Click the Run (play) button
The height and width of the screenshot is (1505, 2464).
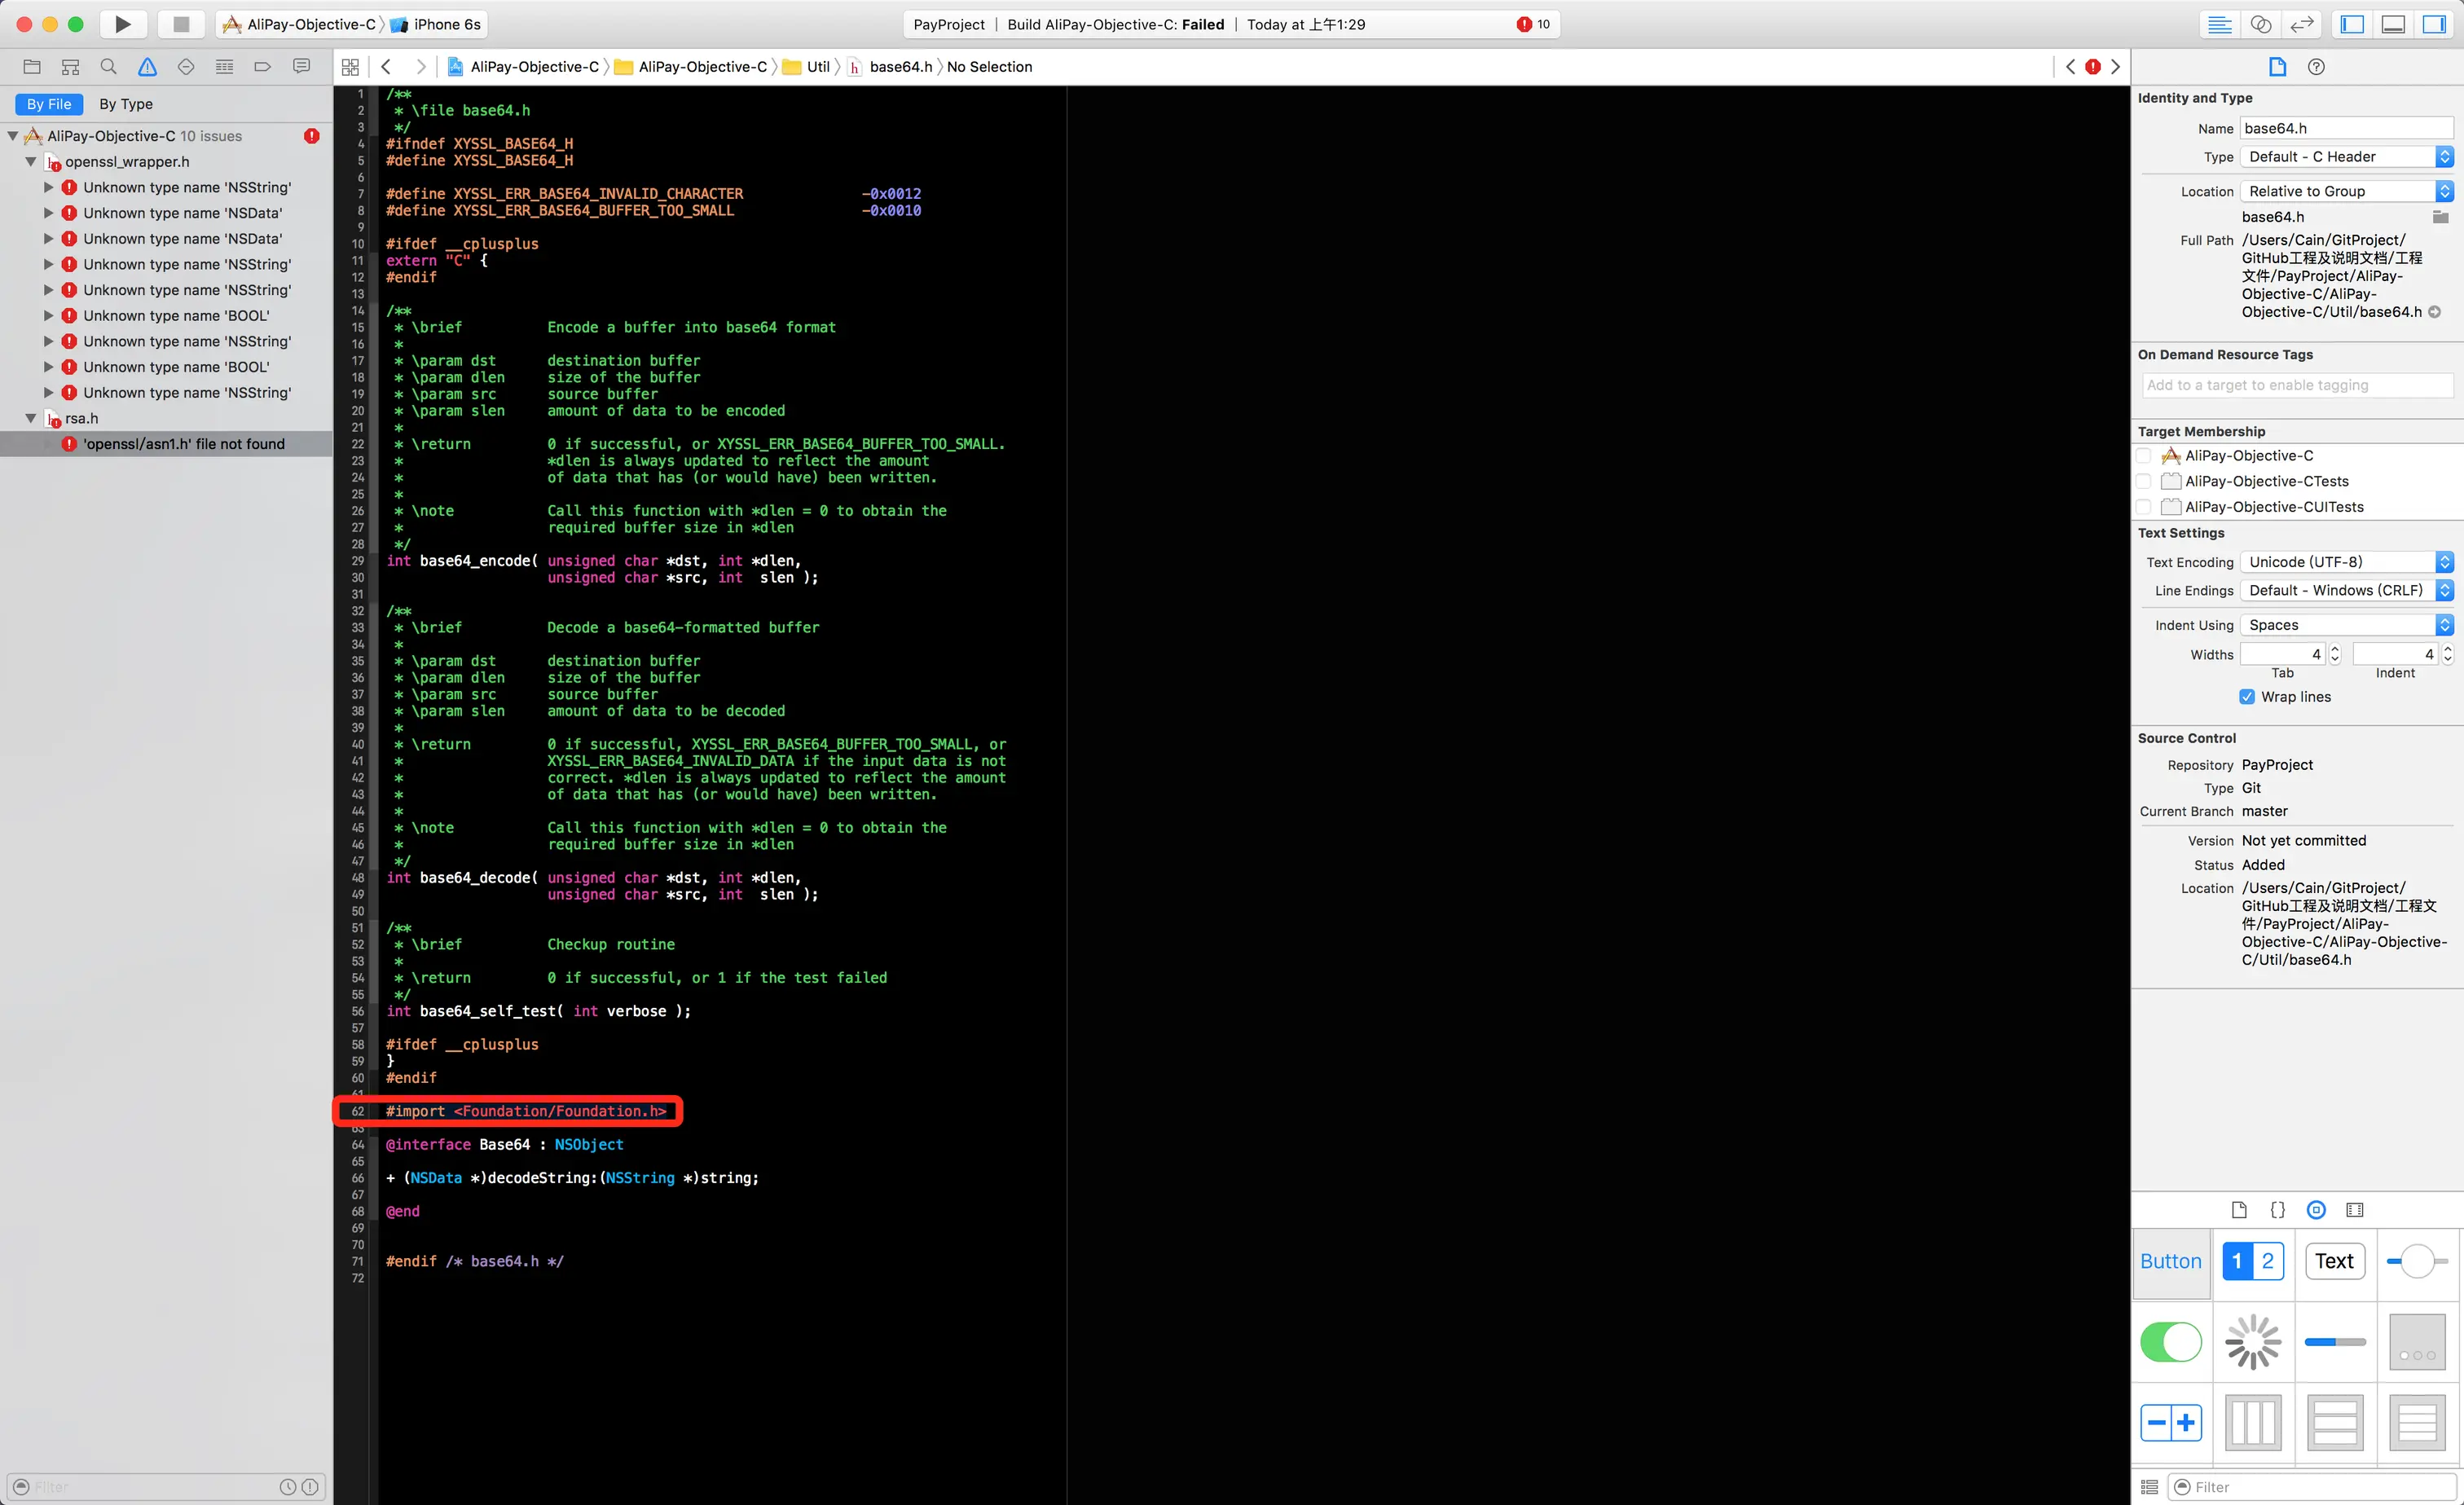click(122, 24)
